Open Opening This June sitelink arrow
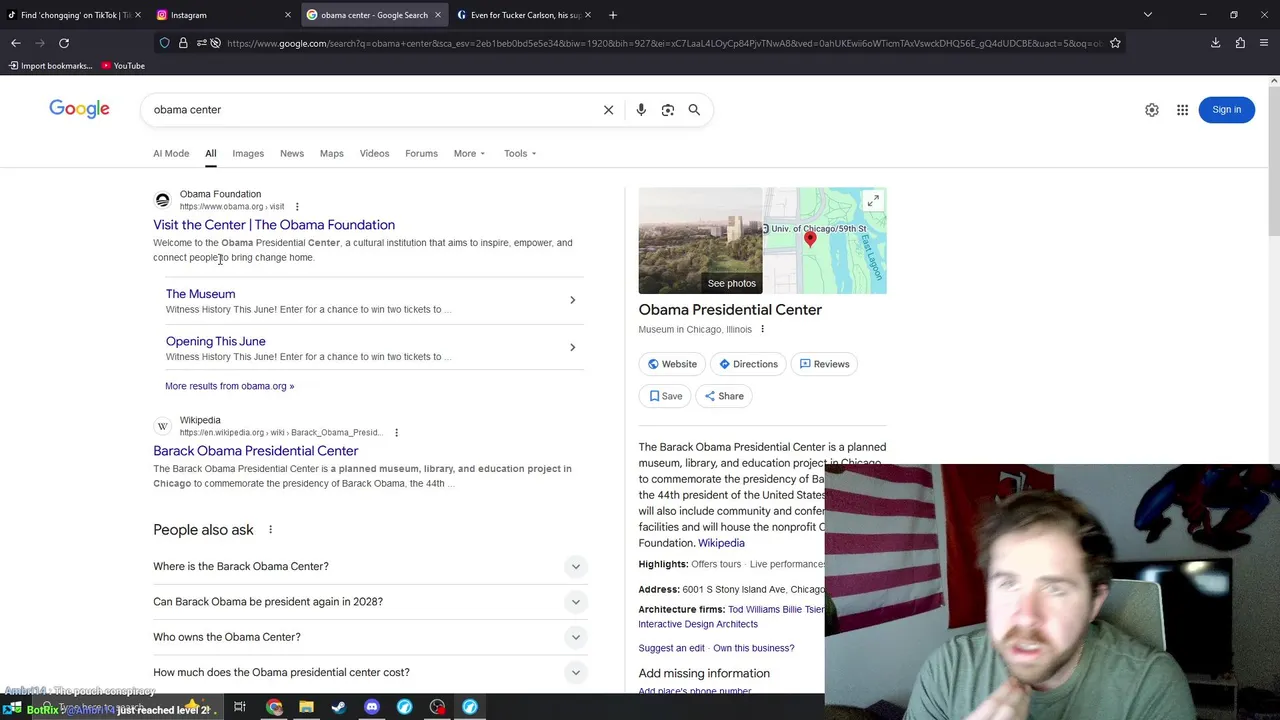The height and width of the screenshot is (720, 1280). pos(572,347)
